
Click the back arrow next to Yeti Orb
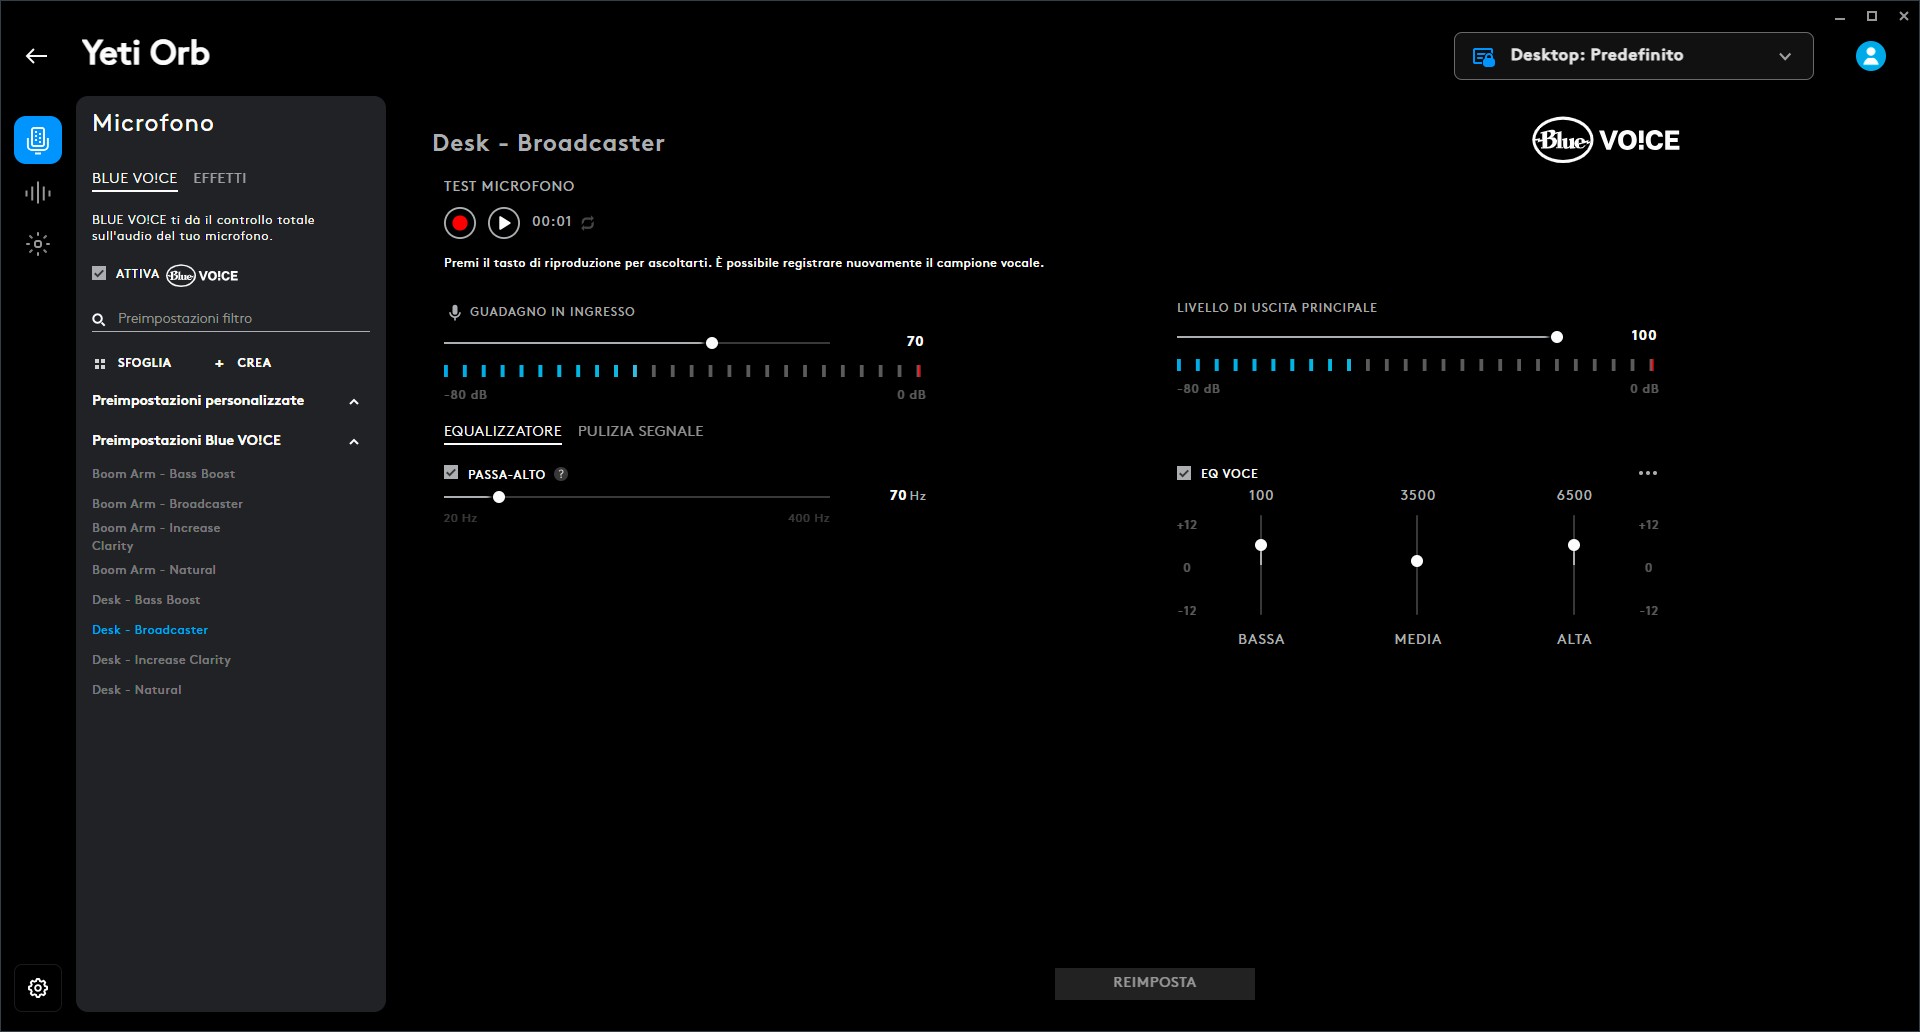(37, 56)
